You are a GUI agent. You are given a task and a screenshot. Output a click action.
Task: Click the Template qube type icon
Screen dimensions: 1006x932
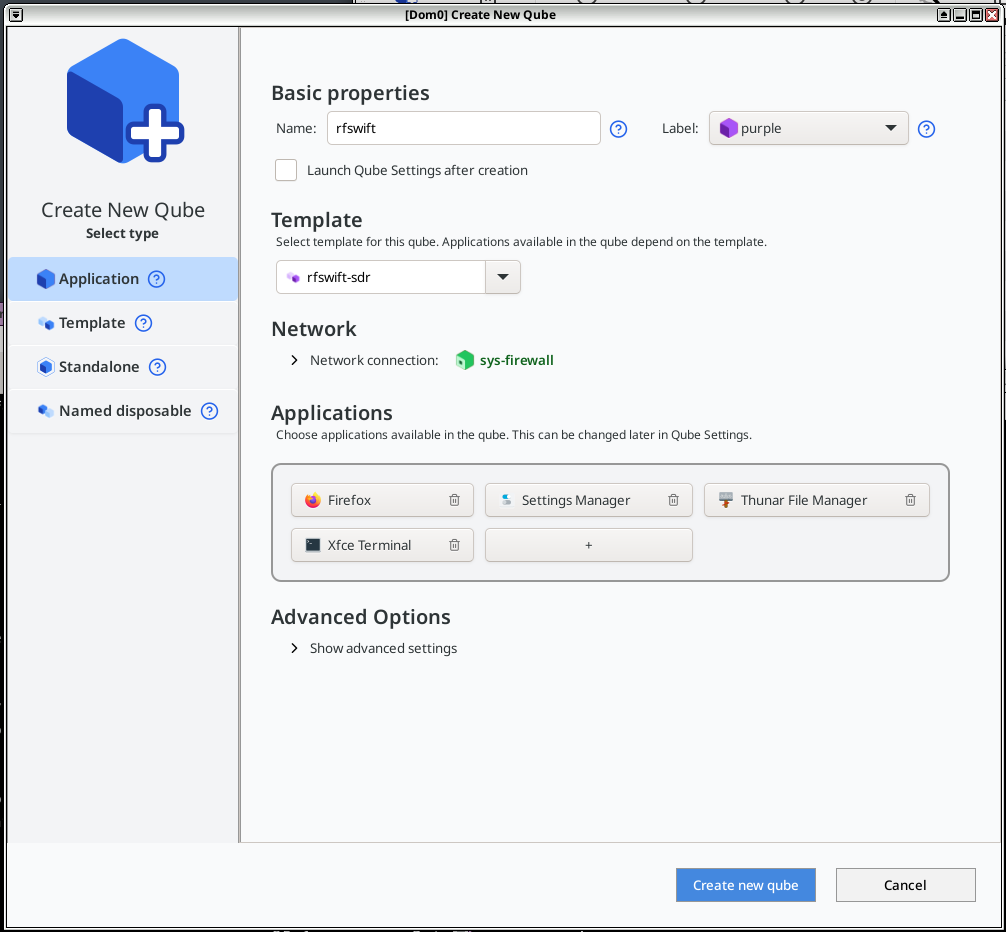point(46,323)
